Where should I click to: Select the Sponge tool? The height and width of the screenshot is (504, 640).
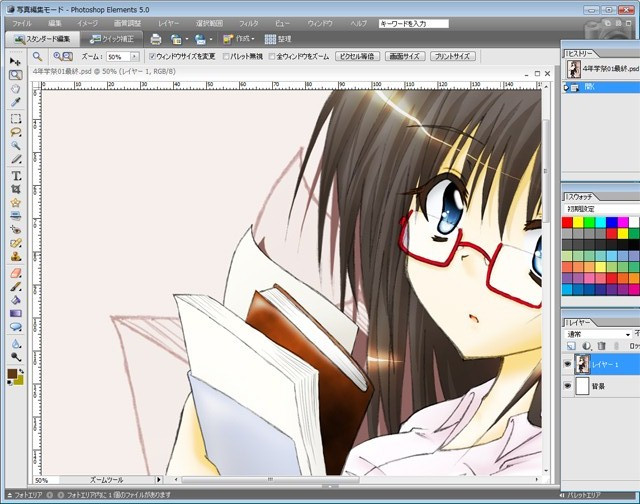tap(16, 357)
